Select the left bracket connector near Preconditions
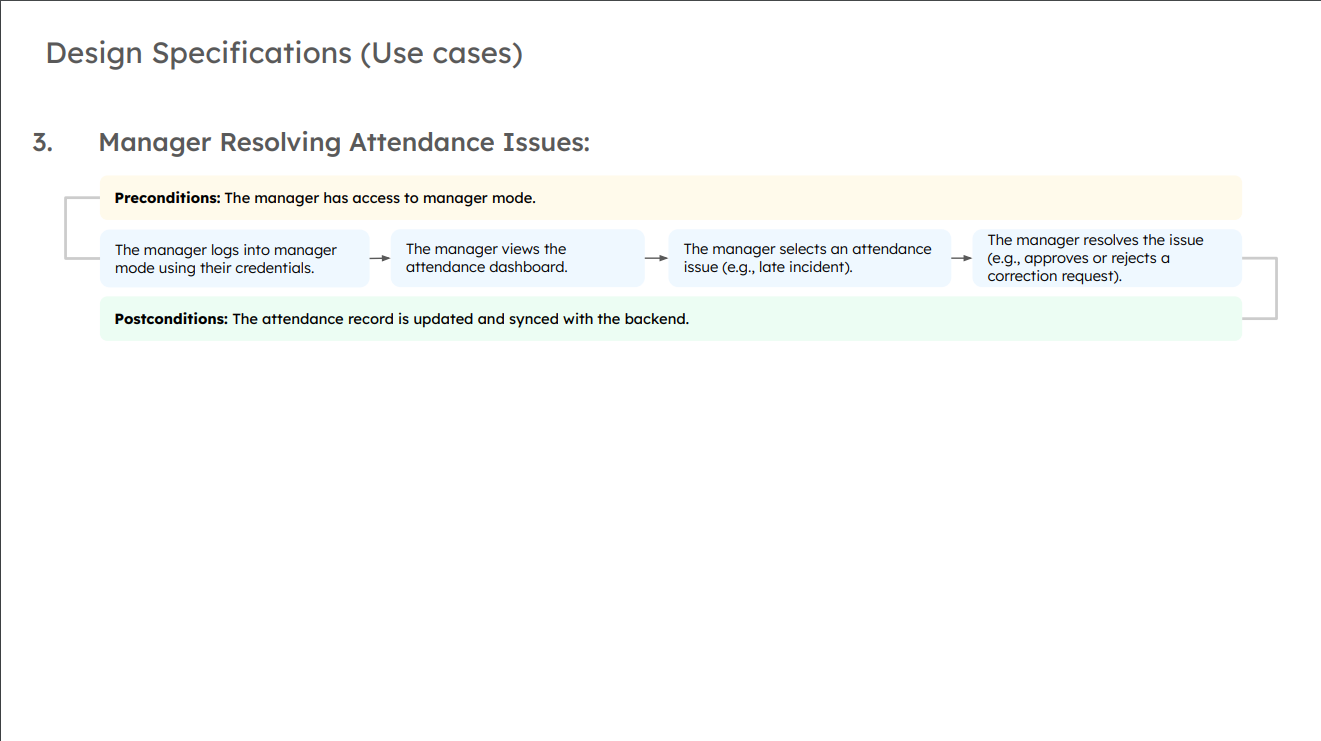 (67, 228)
